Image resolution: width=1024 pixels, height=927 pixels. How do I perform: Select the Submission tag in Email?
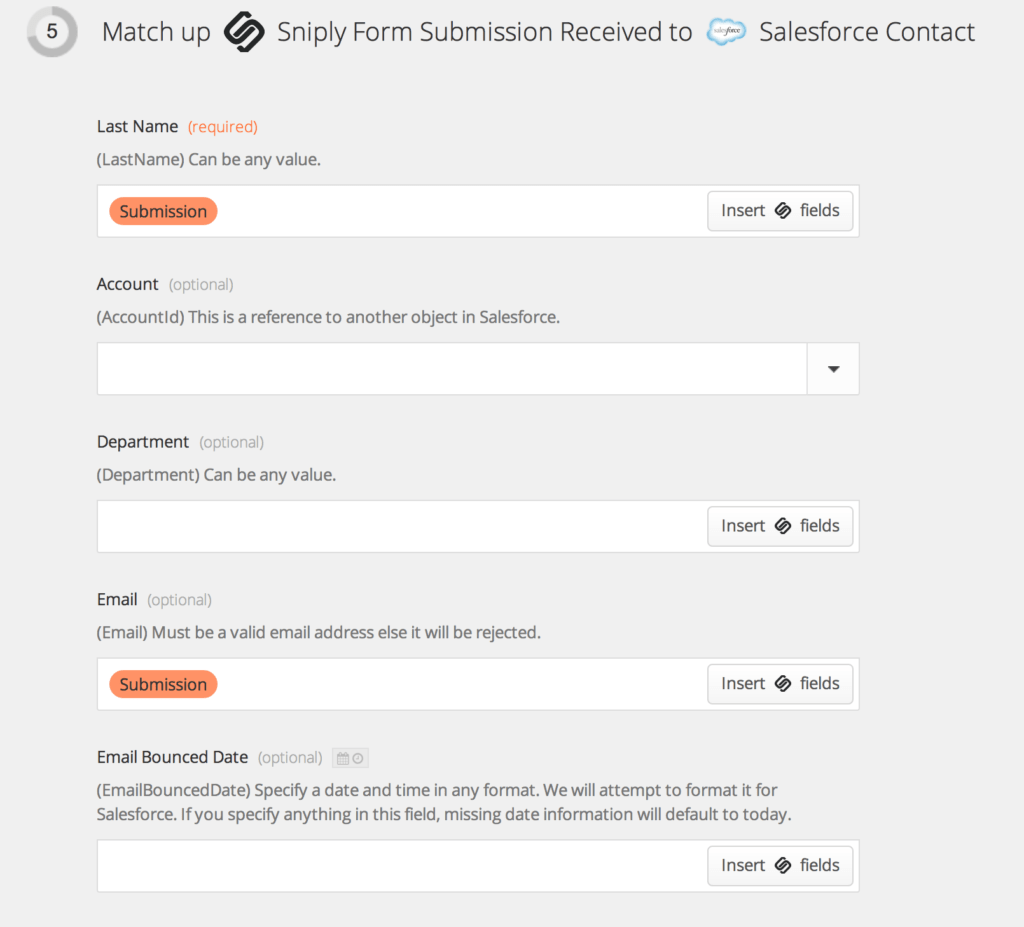pyautogui.click(x=163, y=684)
